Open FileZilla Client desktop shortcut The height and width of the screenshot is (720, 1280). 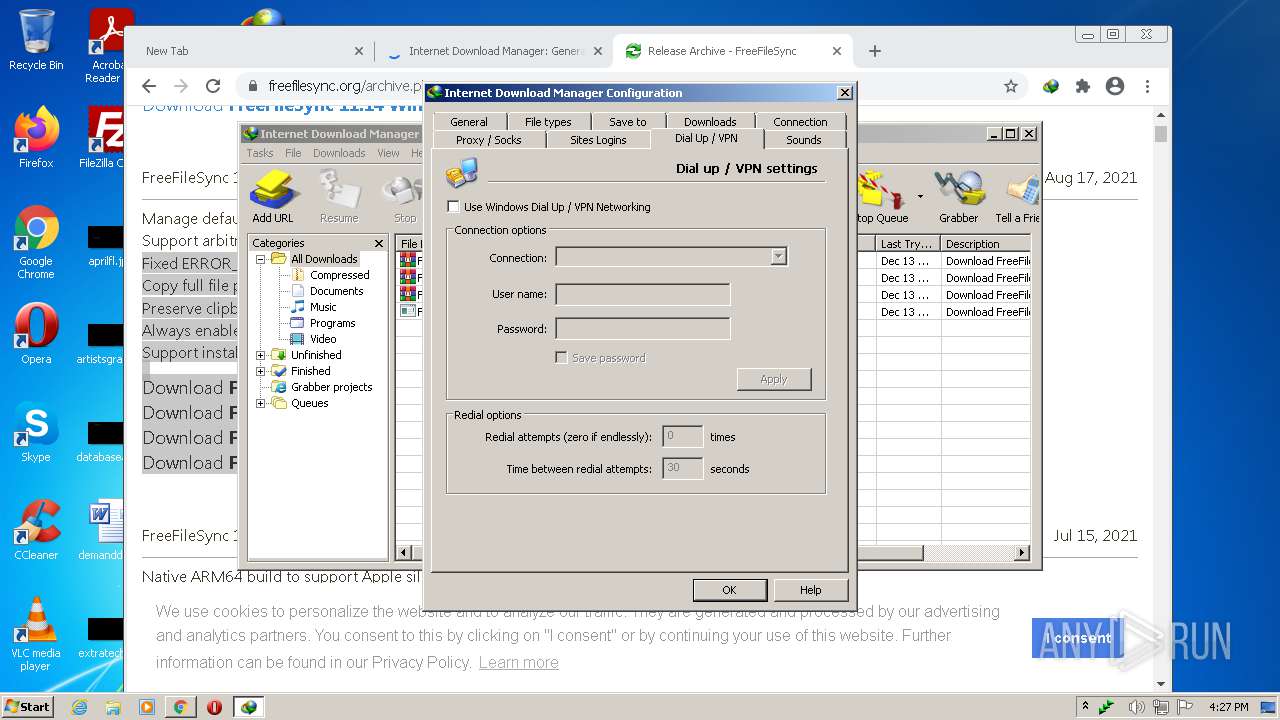(102, 137)
